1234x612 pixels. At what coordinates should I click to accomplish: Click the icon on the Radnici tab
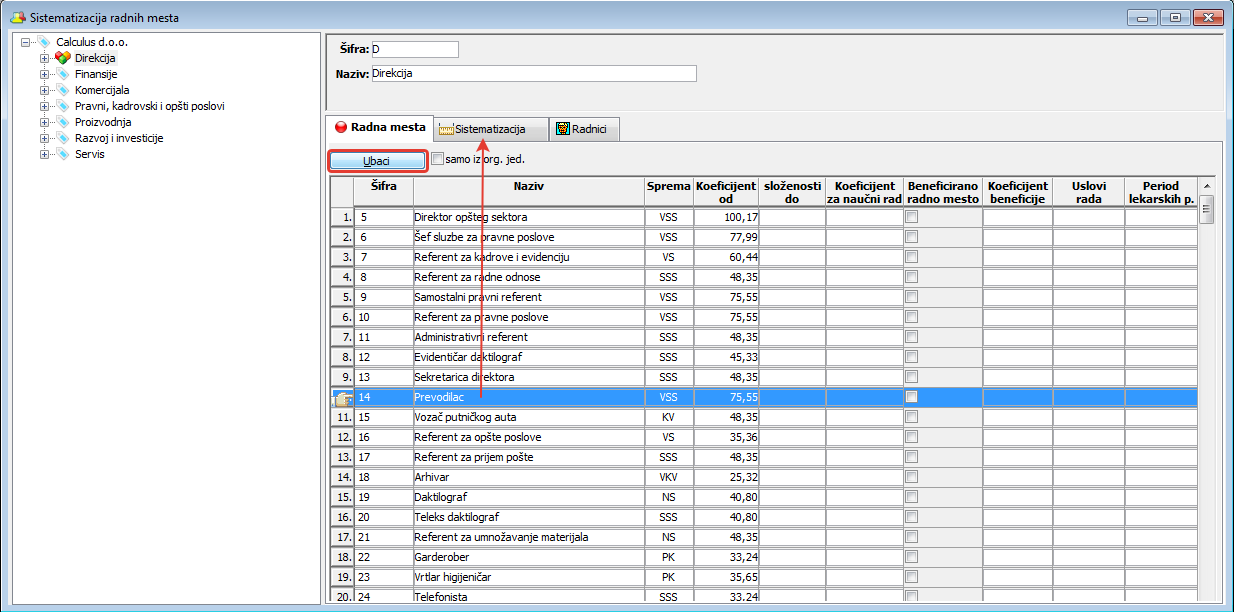click(563, 129)
